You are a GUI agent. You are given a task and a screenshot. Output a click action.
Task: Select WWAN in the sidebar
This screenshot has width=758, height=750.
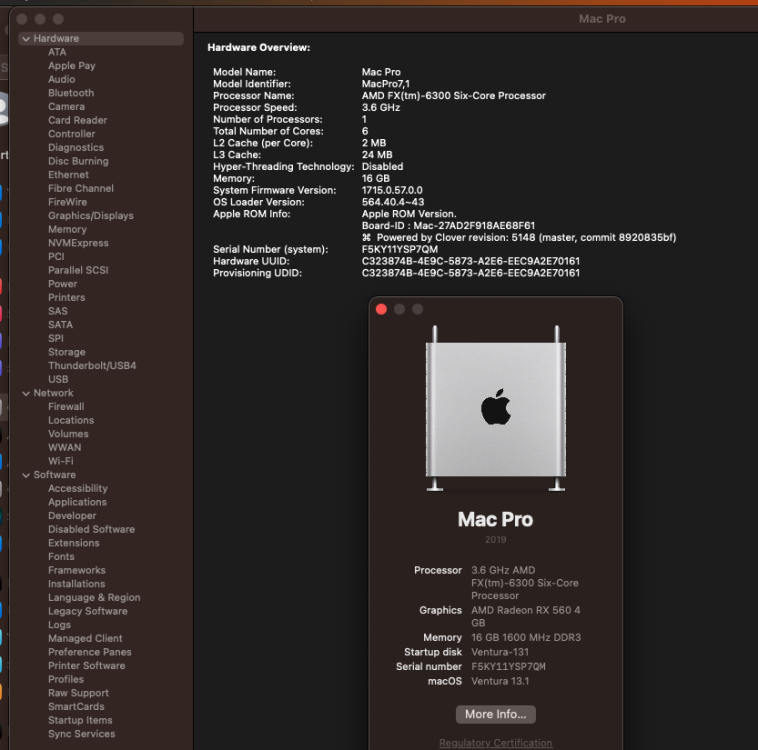click(65, 447)
